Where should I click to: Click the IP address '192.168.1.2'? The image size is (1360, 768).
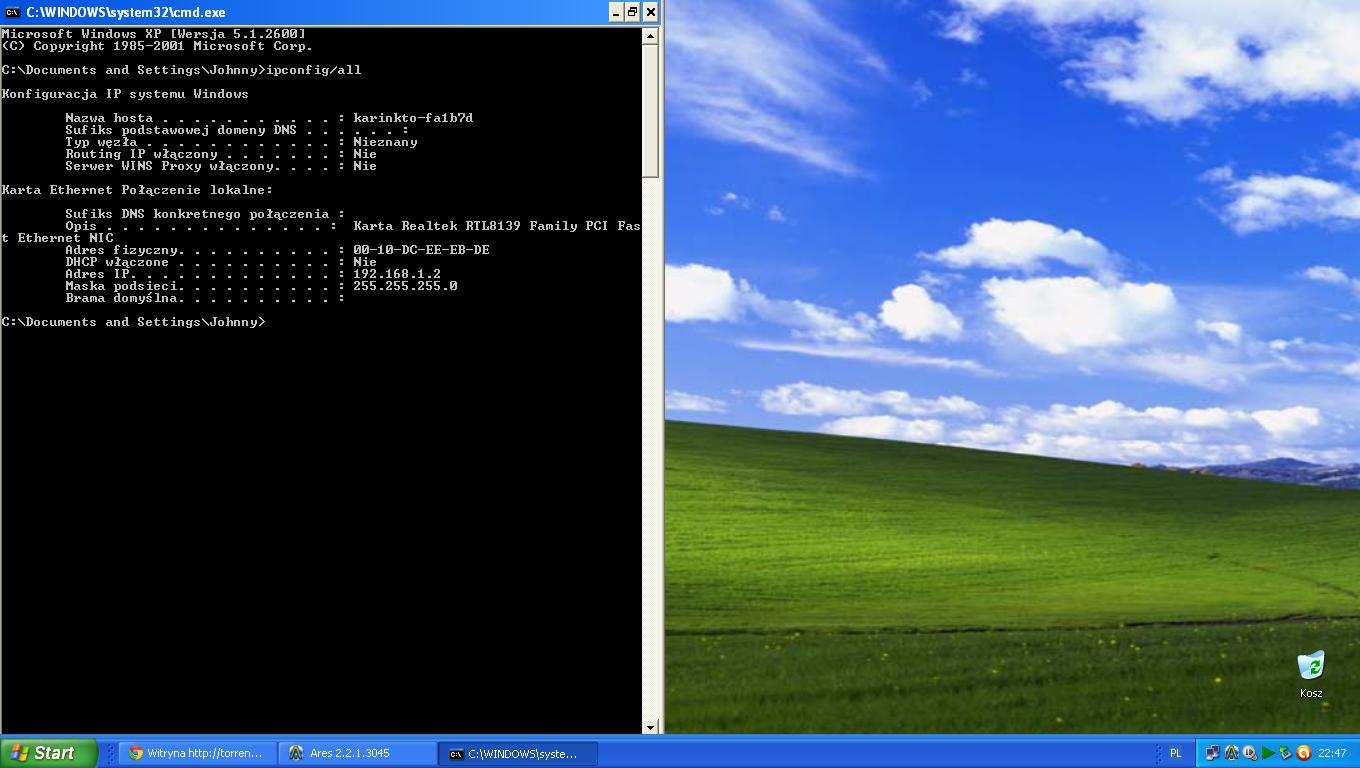coord(397,274)
